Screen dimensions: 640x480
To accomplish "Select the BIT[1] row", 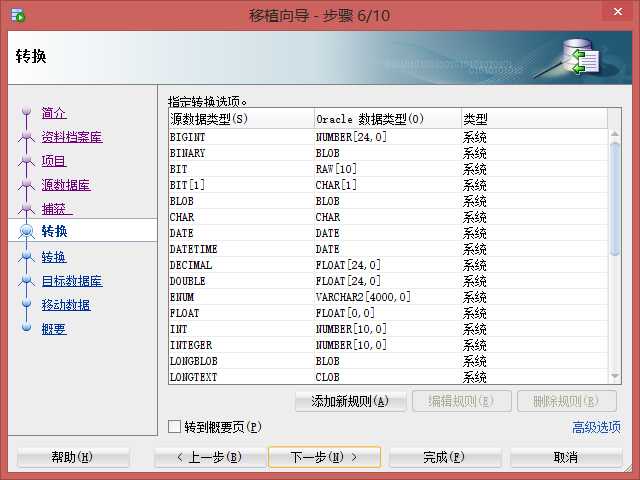I will click(388, 185).
